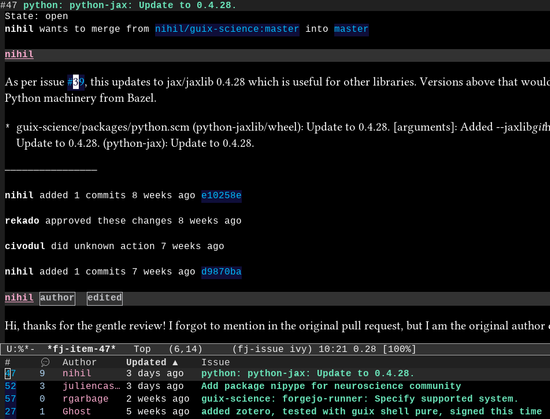Sort issues by Author column header
This screenshot has height=419, width=550.
[x=79, y=362]
